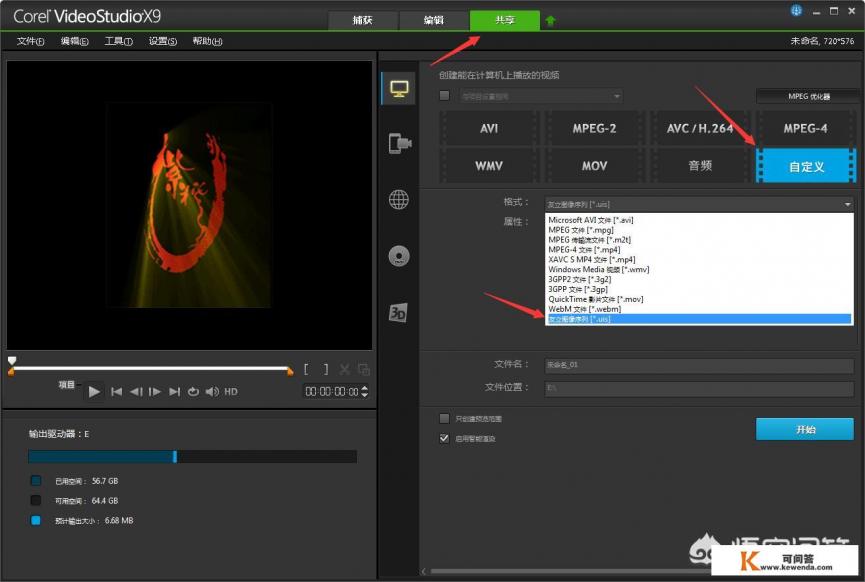This screenshot has height=582, width=865.
Task: Pick Windows Media [*.wmv] in format list
Action: coord(598,269)
